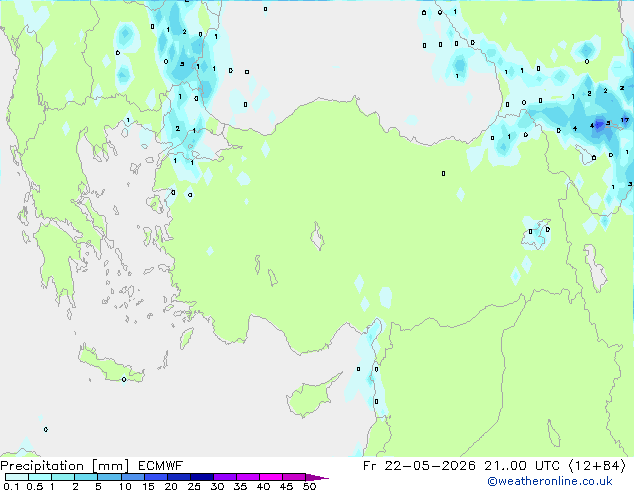The width and height of the screenshot is (634, 490).
Task: Click the island of Crete on map
Action: [x=111, y=364]
